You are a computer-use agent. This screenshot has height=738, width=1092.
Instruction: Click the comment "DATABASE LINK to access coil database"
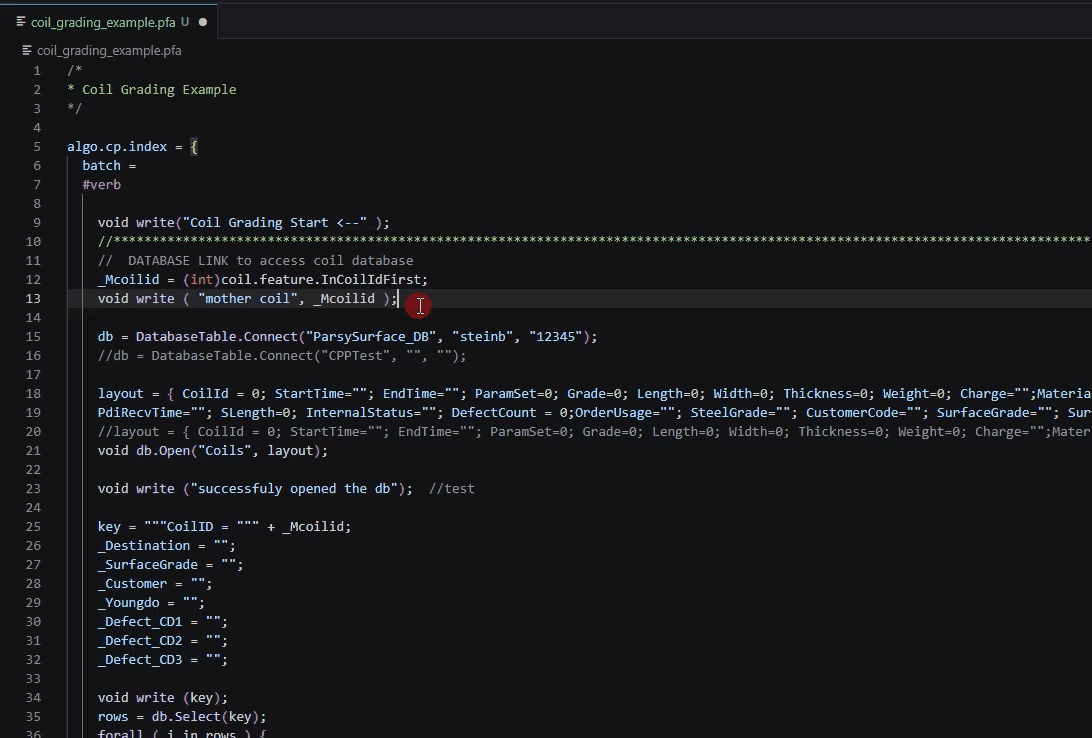270,260
